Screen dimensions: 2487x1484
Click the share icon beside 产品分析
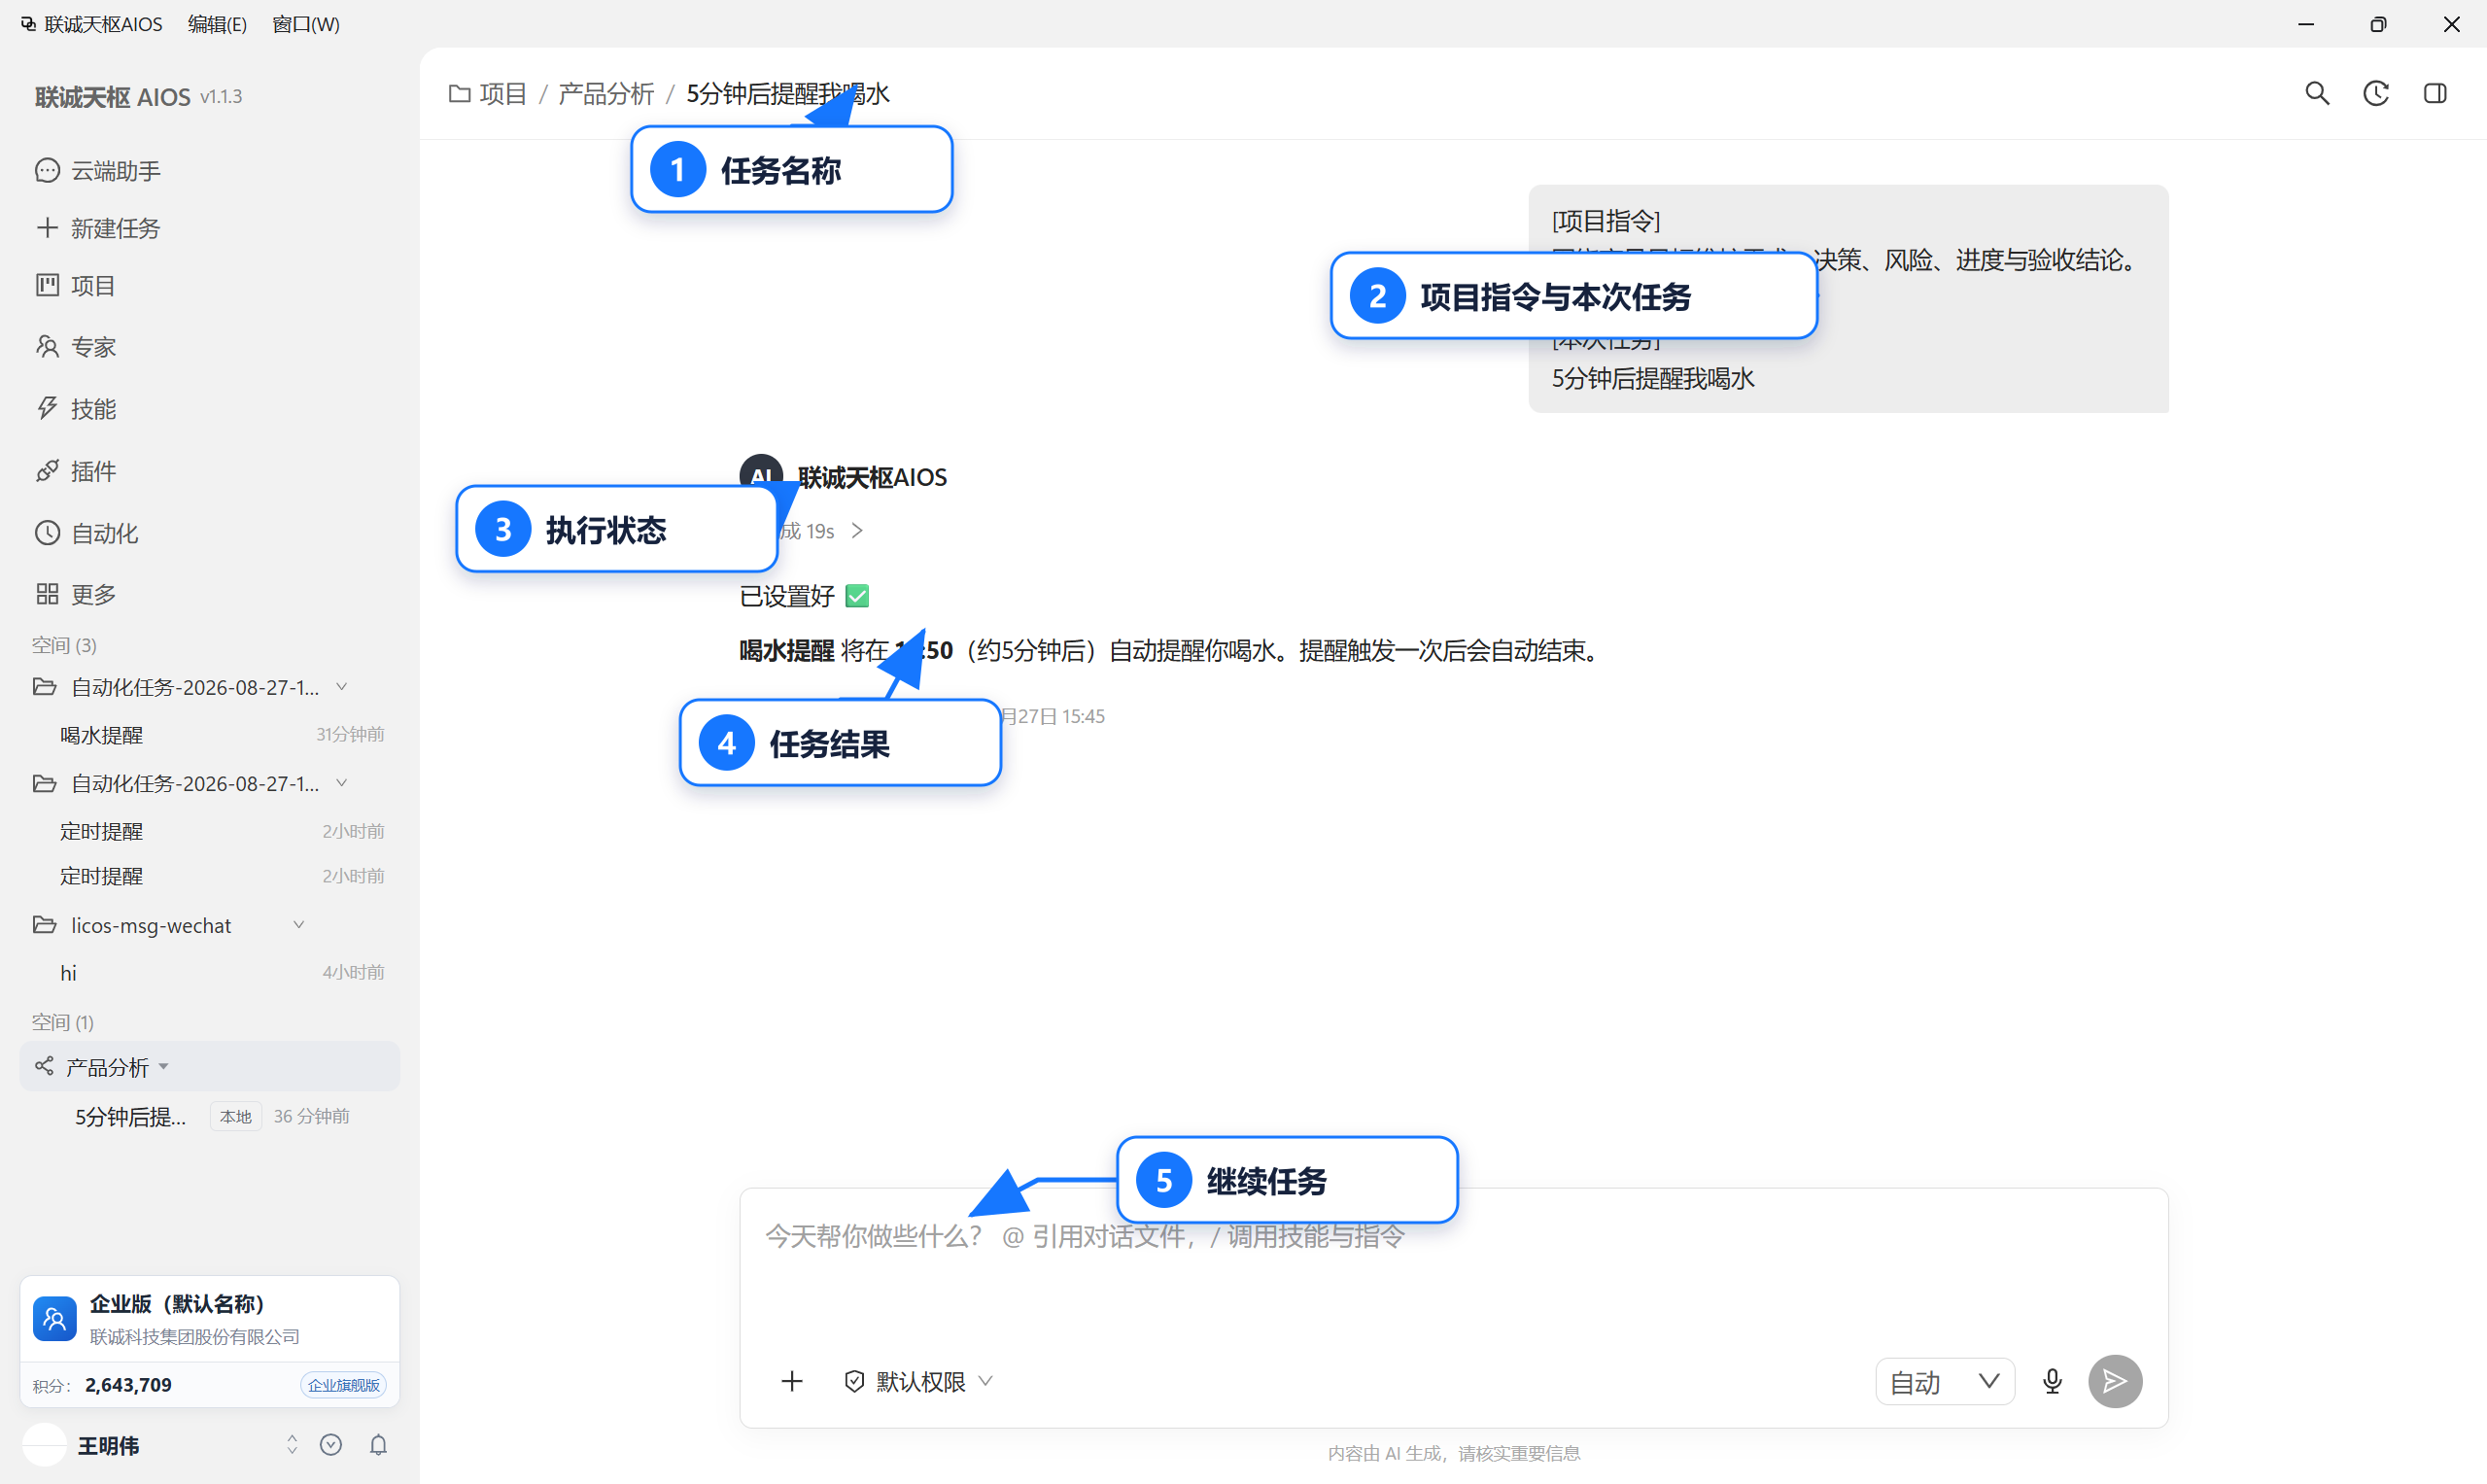[x=44, y=1066]
